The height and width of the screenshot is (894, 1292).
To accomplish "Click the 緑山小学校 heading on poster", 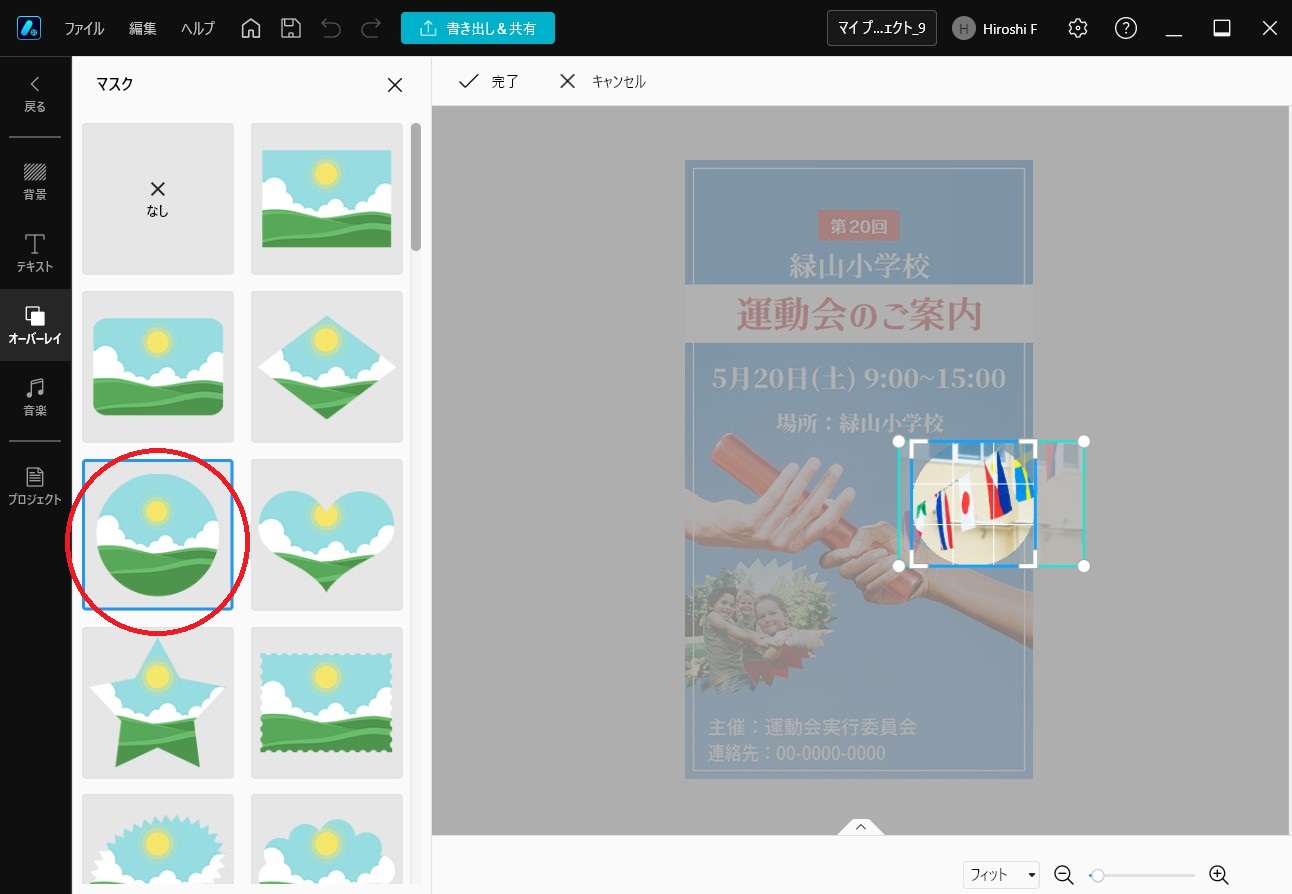I will tap(859, 266).
